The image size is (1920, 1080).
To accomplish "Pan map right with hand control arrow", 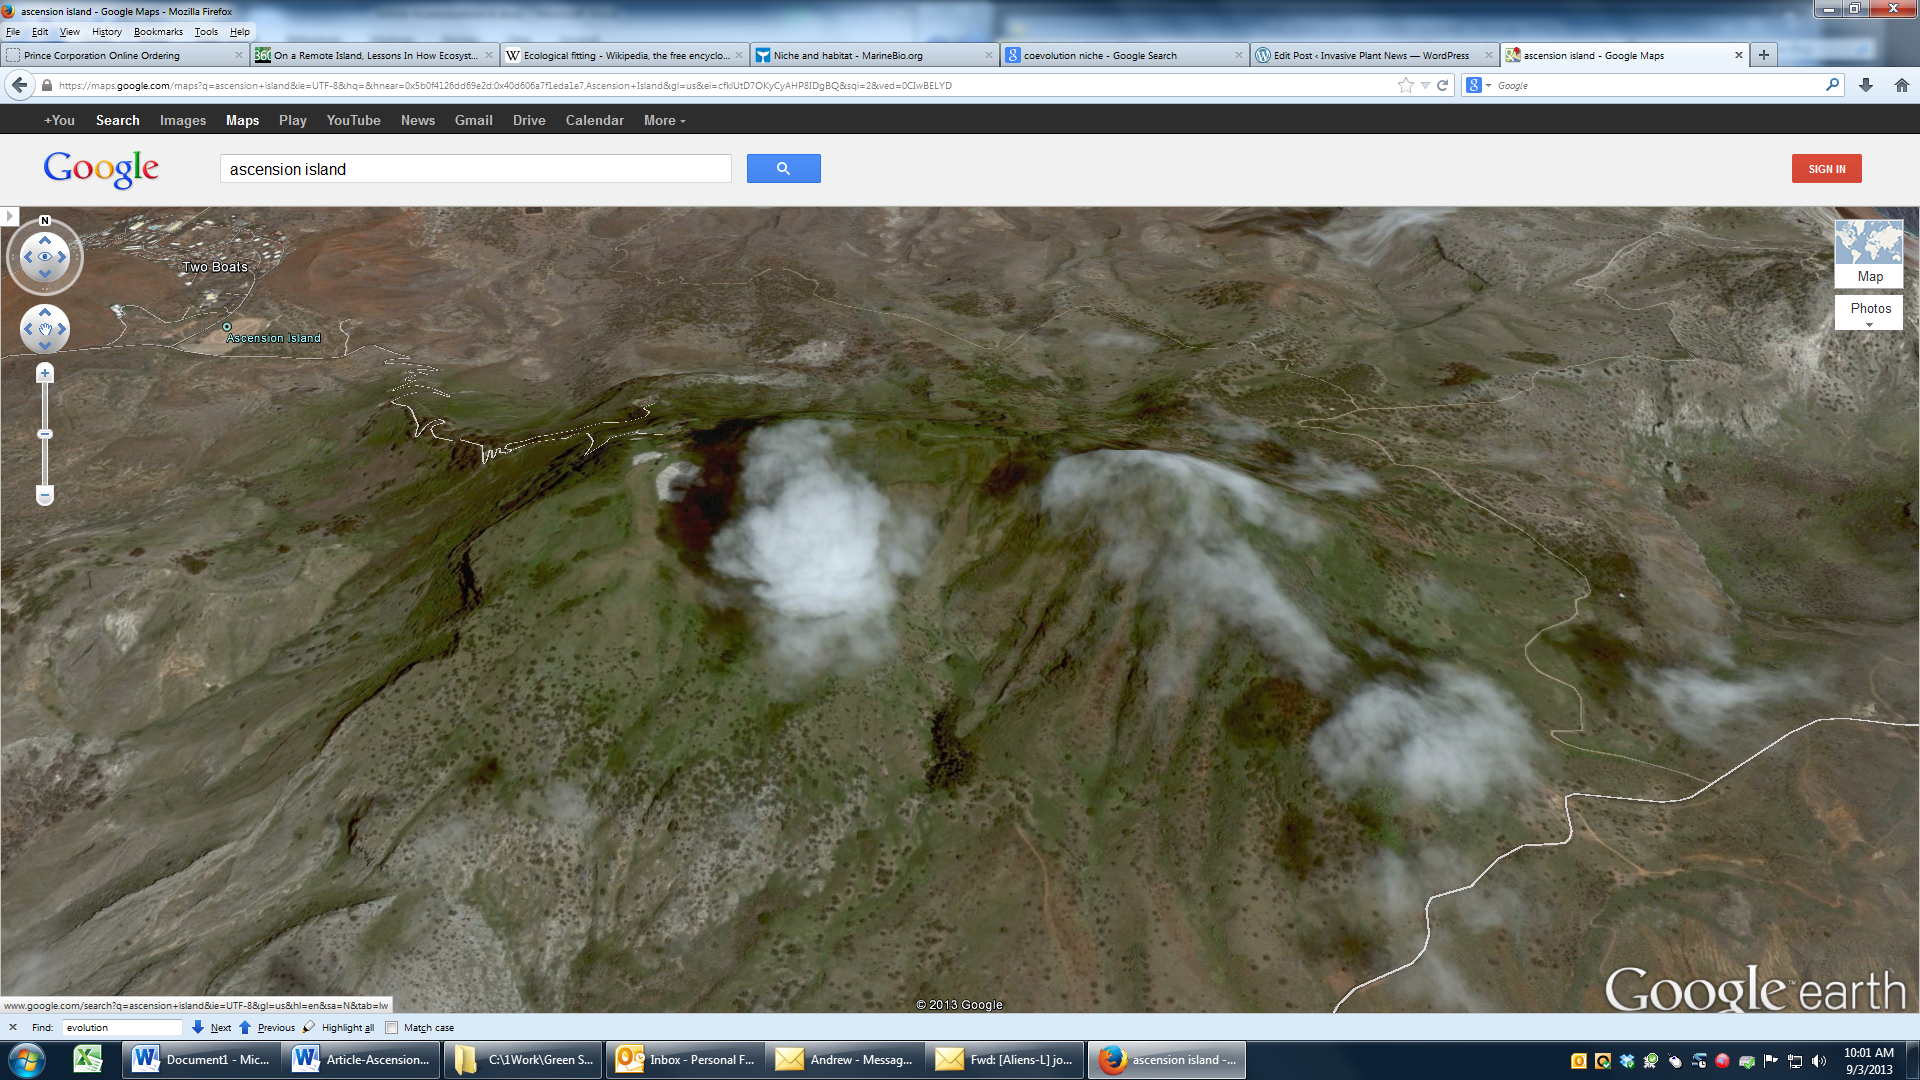I will 62,329.
